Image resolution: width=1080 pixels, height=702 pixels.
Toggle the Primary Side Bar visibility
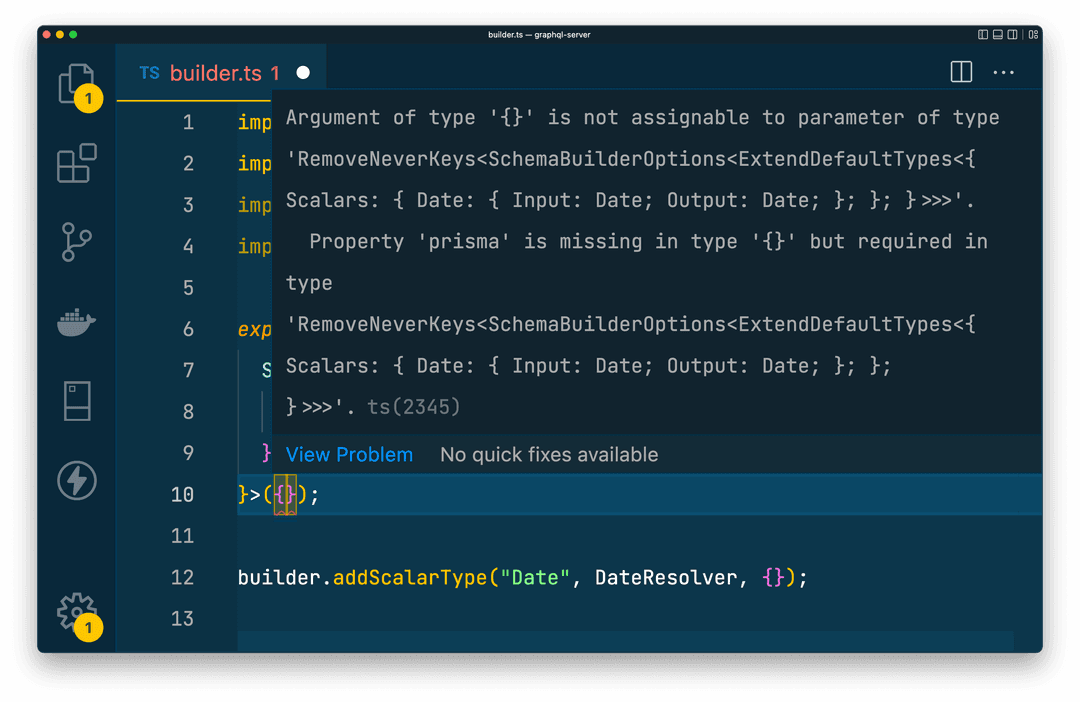[983, 34]
